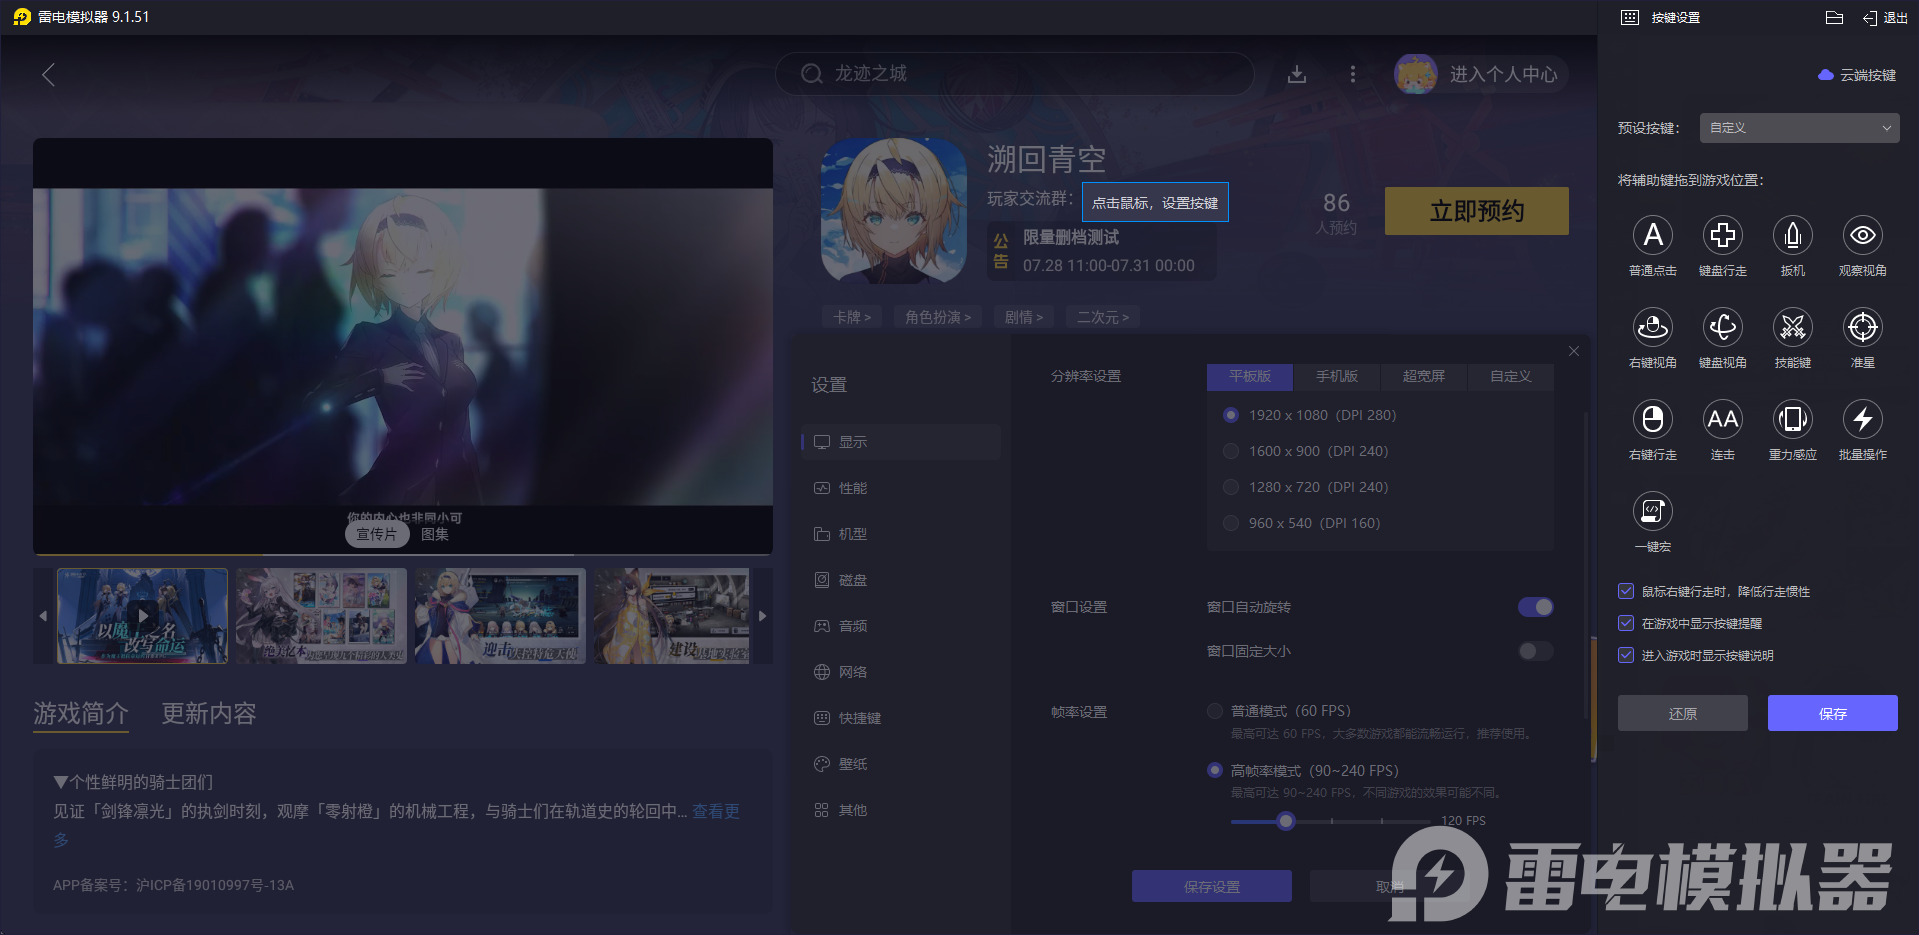Select the 一键宏 macro icon

click(1652, 511)
